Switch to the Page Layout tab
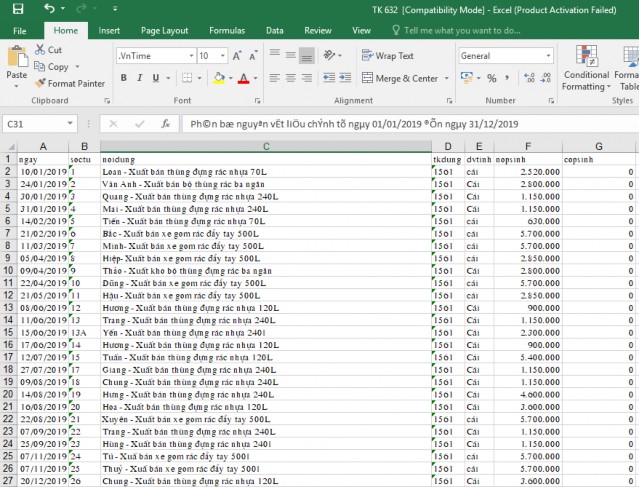The image size is (639, 487). 164,31
